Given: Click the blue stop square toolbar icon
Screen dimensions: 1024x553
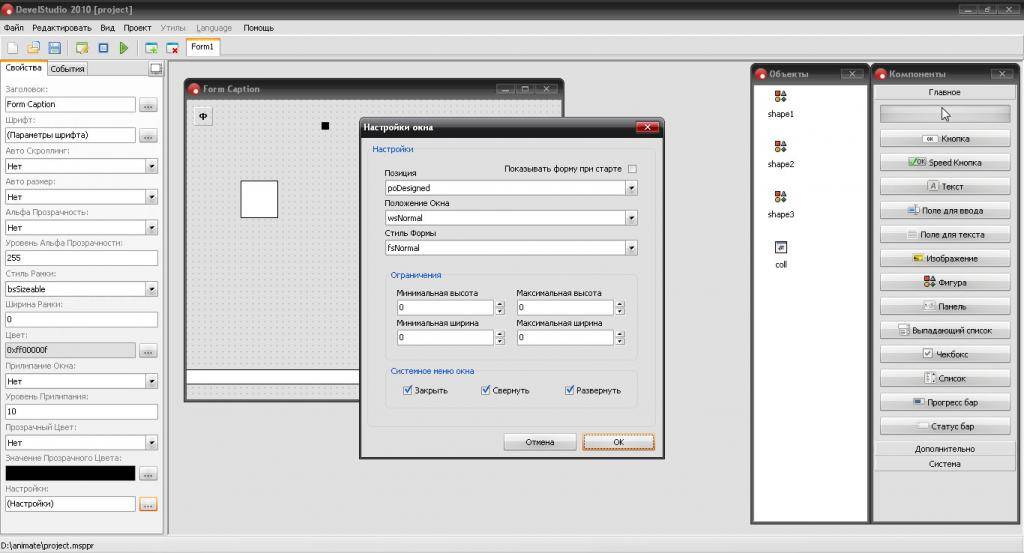Looking at the screenshot, I should tap(103, 48).
